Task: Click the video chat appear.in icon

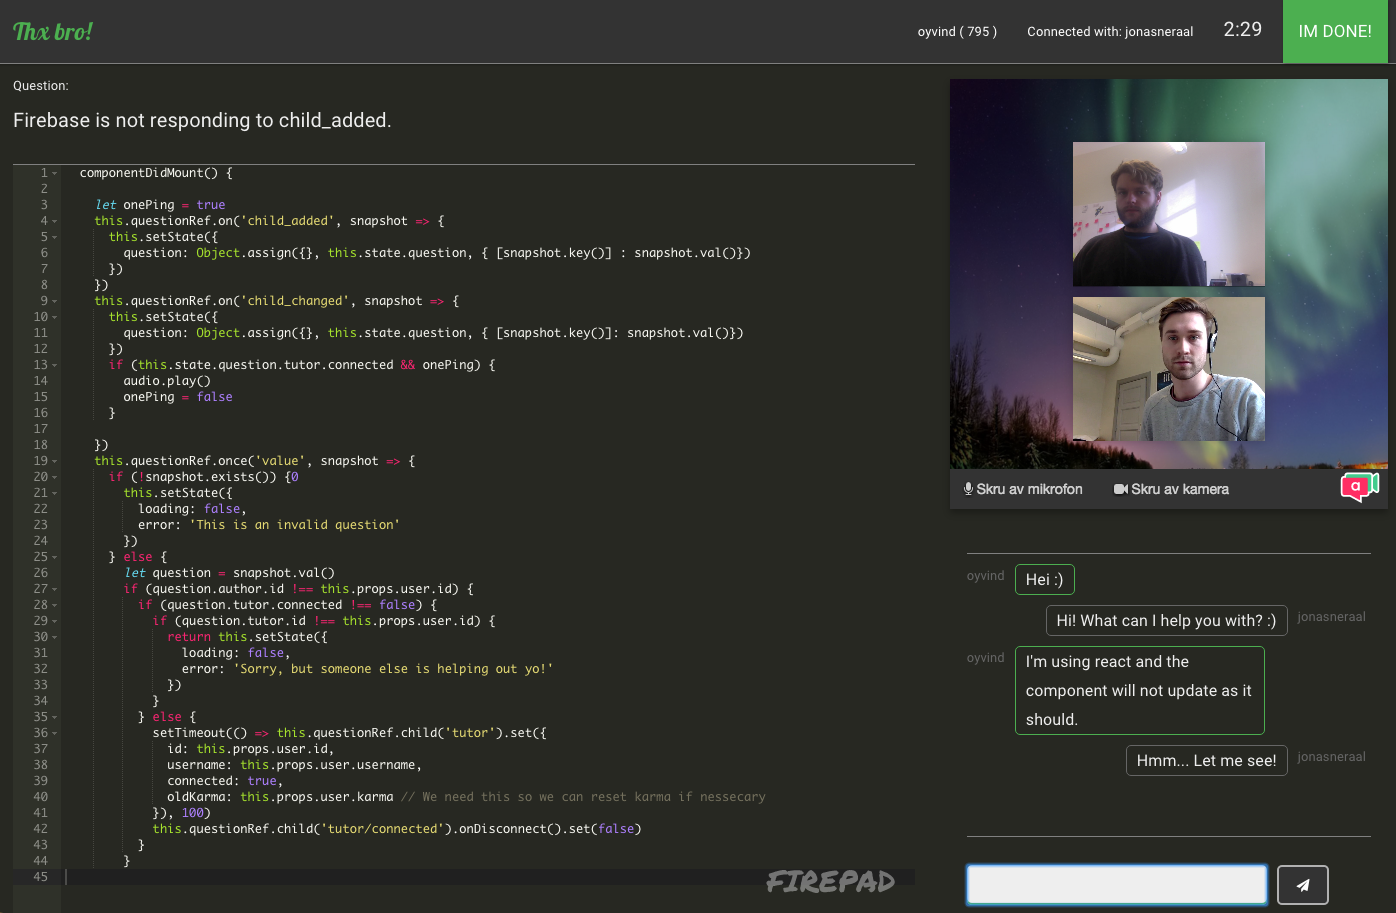Action: click(x=1359, y=487)
